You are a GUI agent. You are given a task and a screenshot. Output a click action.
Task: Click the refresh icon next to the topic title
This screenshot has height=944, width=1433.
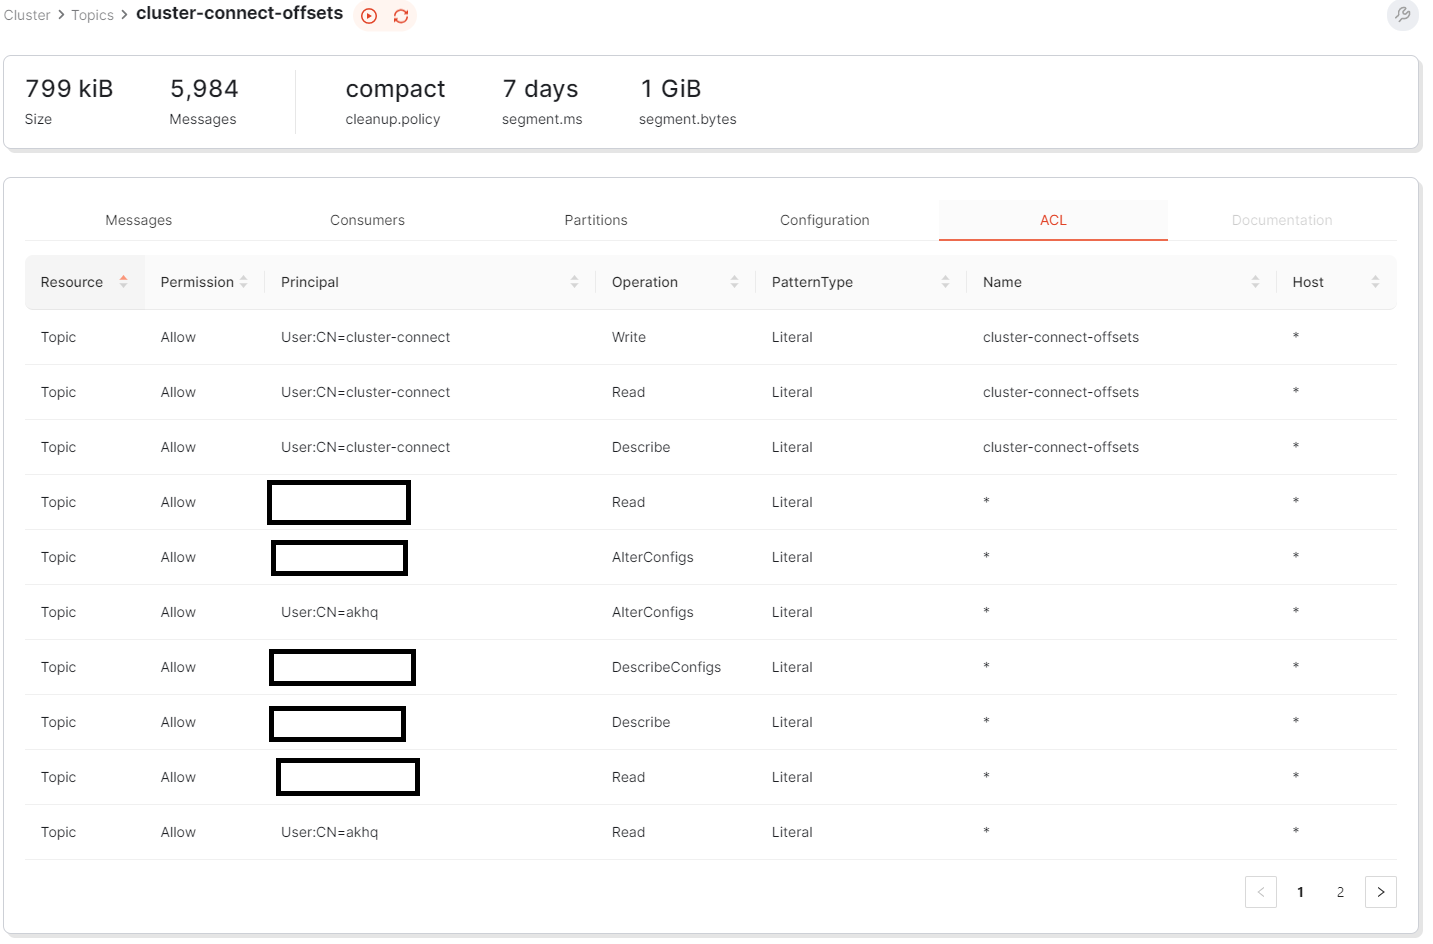401,16
